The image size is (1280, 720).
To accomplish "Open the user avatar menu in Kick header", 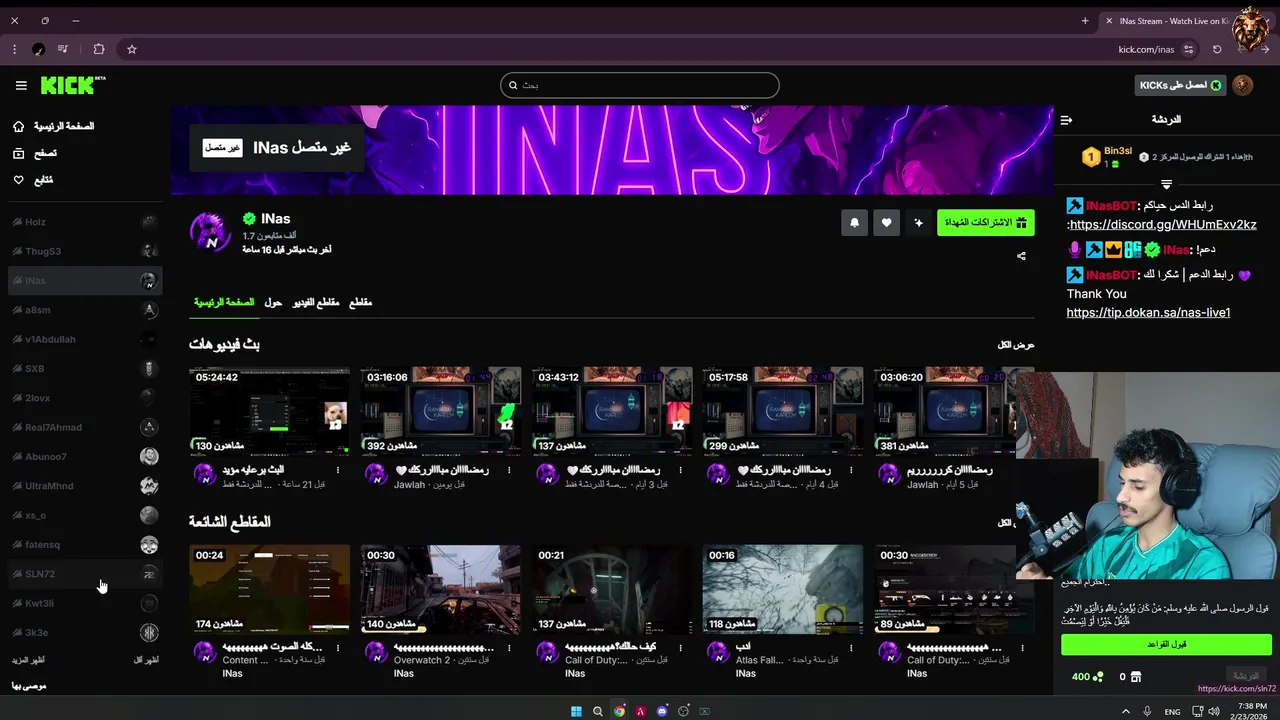I will (x=1242, y=85).
